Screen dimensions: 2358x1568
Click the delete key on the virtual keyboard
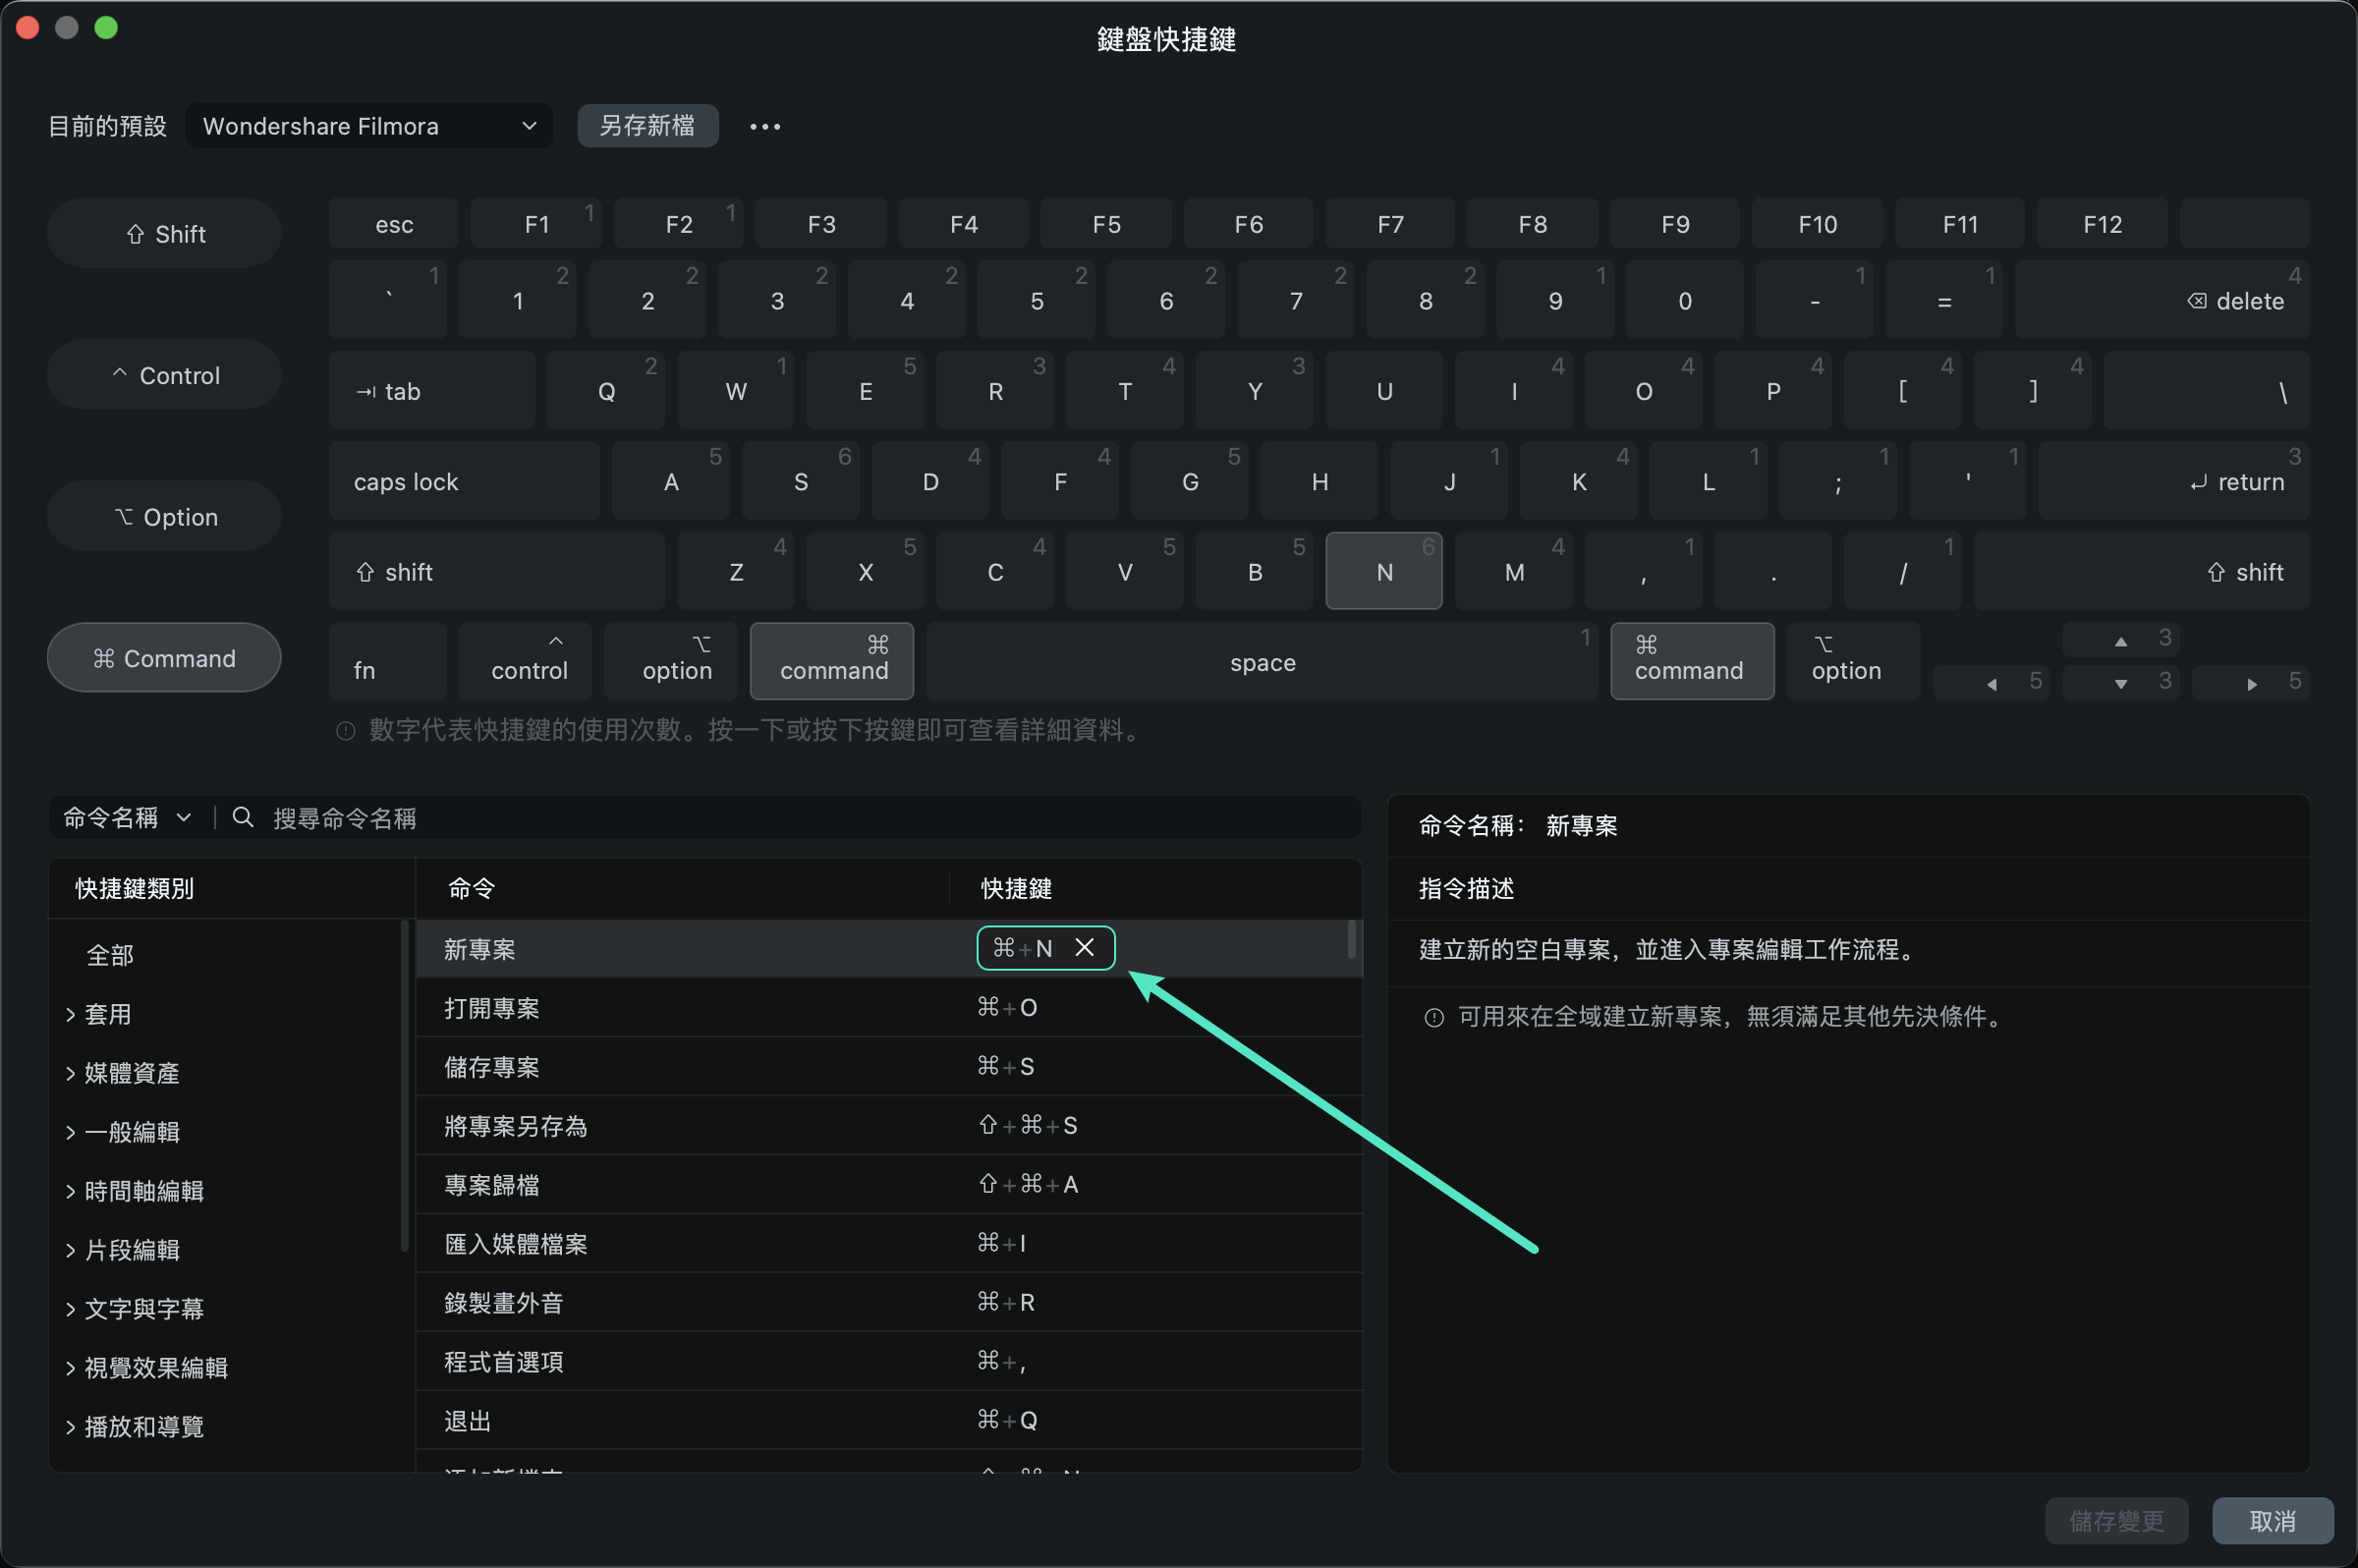pyautogui.click(x=2162, y=300)
